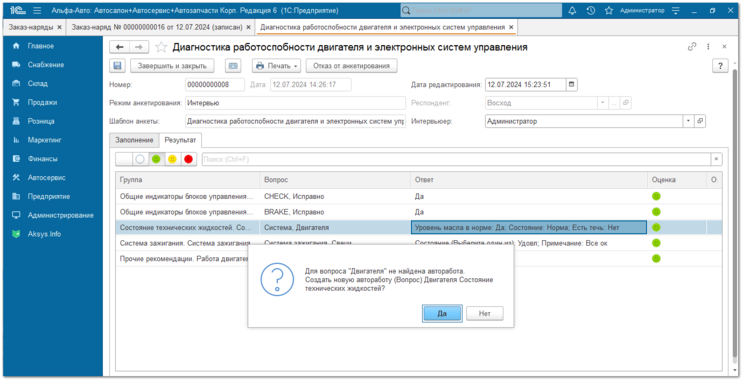Open the Автосервис sidebar section

(x=46, y=178)
